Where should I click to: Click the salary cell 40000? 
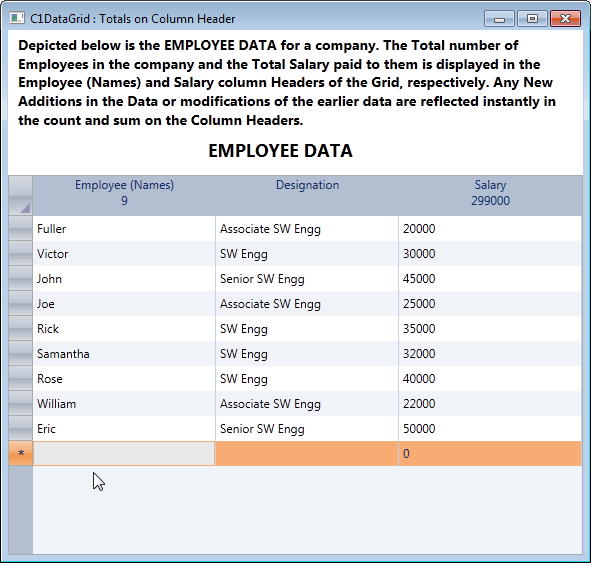click(x=490, y=378)
